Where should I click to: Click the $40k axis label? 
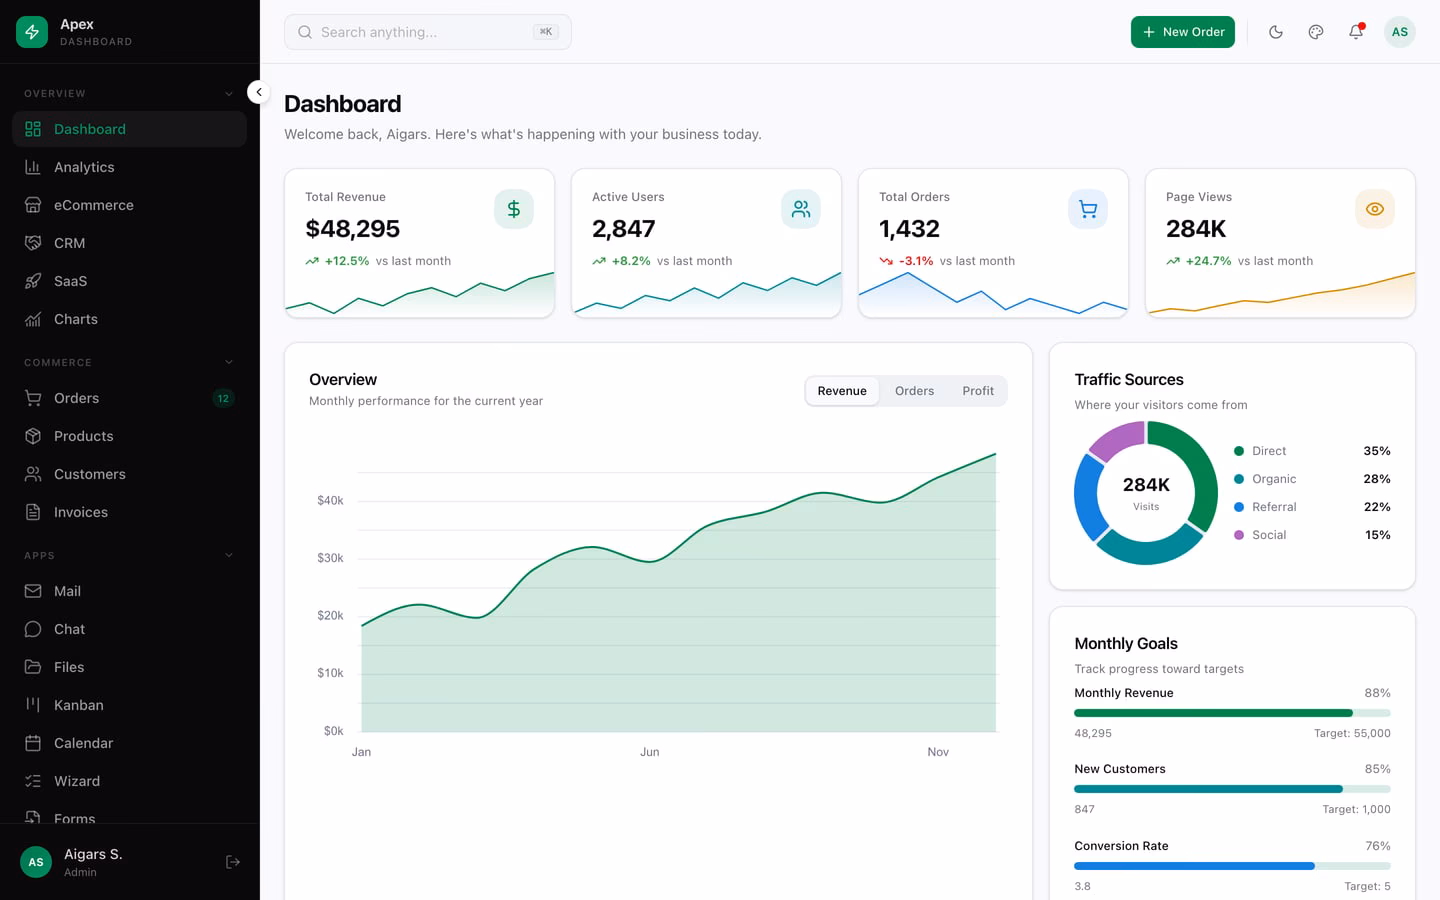click(x=330, y=500)
